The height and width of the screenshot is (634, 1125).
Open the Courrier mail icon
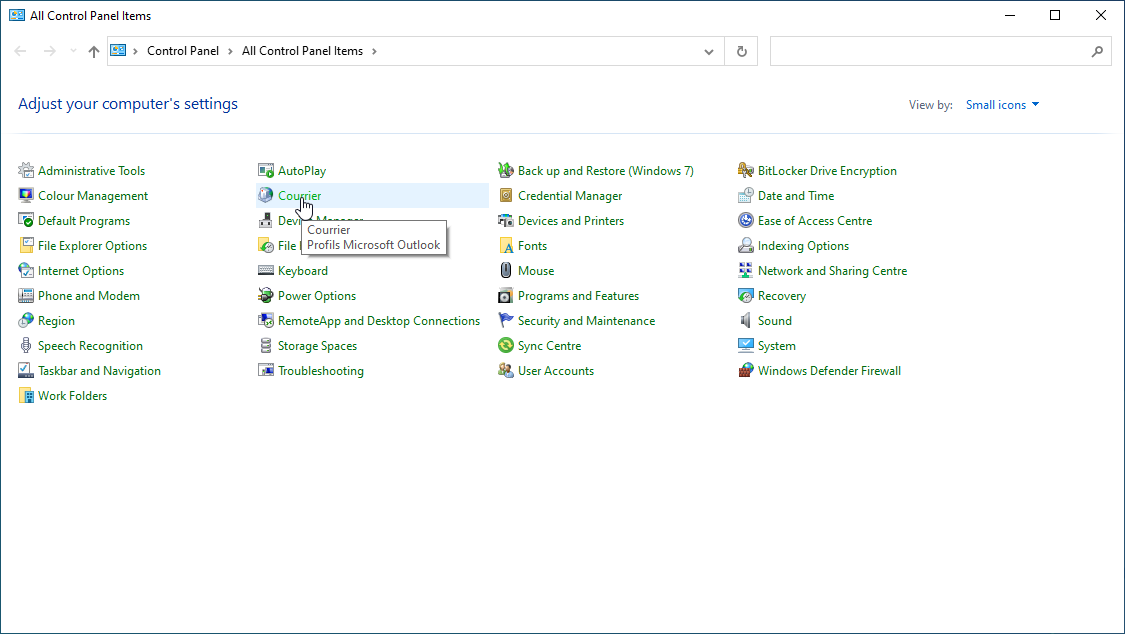[266, 196]
